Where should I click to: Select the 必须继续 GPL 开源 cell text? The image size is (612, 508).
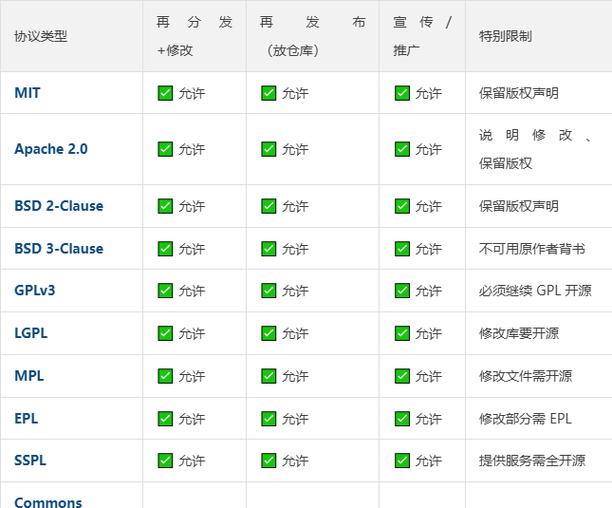coord(535,290)
